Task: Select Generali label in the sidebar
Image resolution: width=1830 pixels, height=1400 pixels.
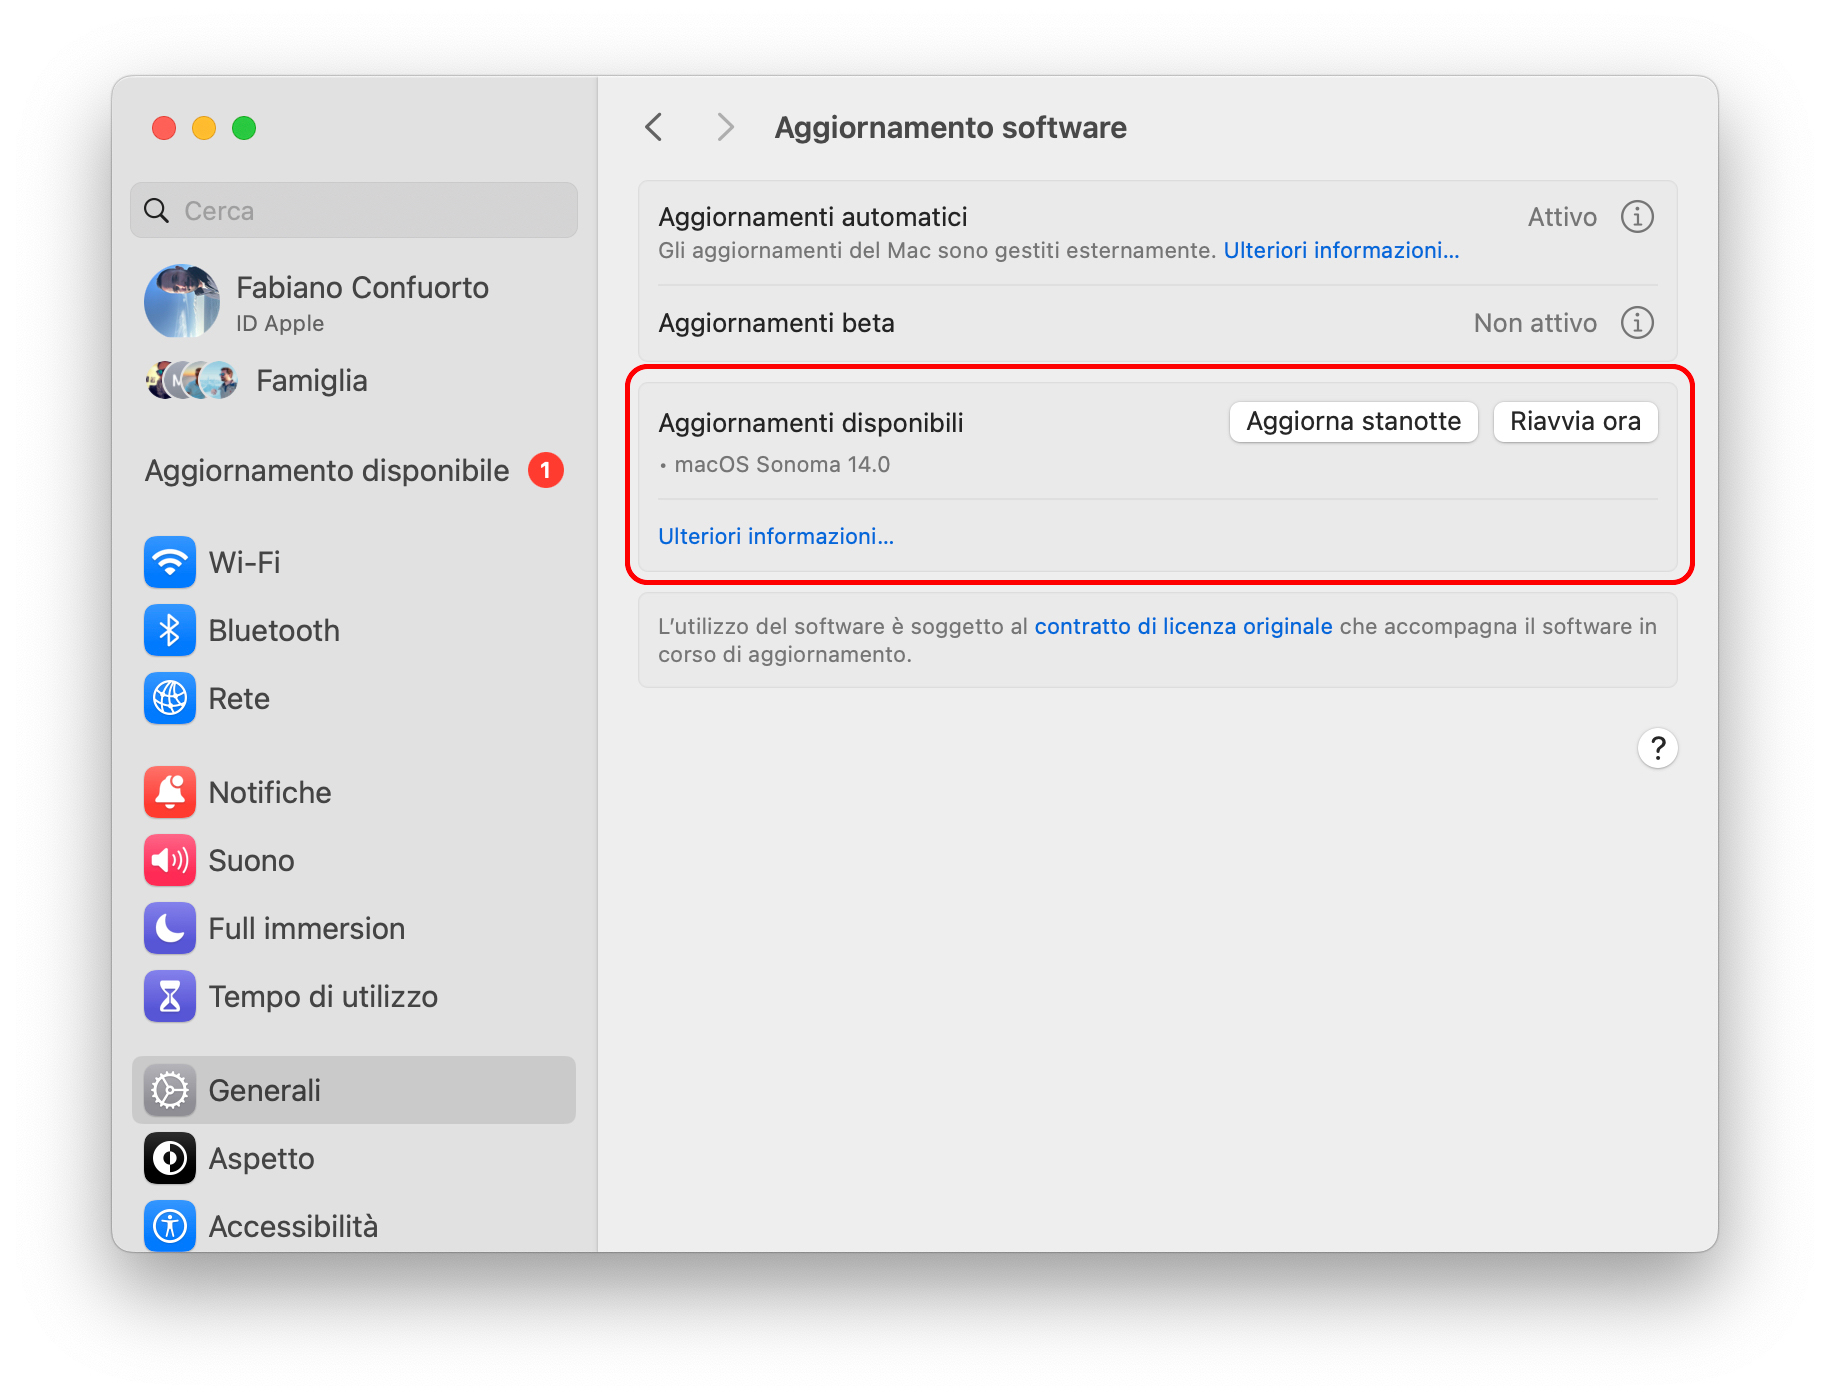Action: tap(264, 1090)
